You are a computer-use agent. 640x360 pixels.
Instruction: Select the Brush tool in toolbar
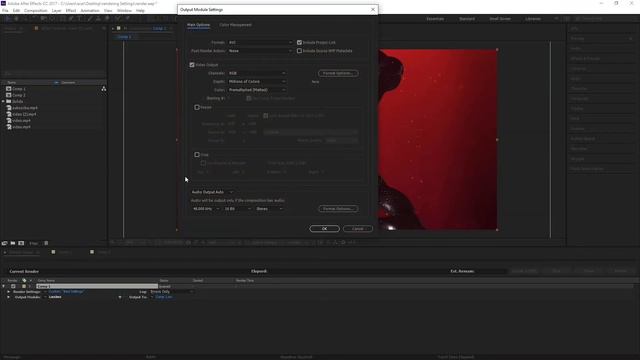point(89,18)
